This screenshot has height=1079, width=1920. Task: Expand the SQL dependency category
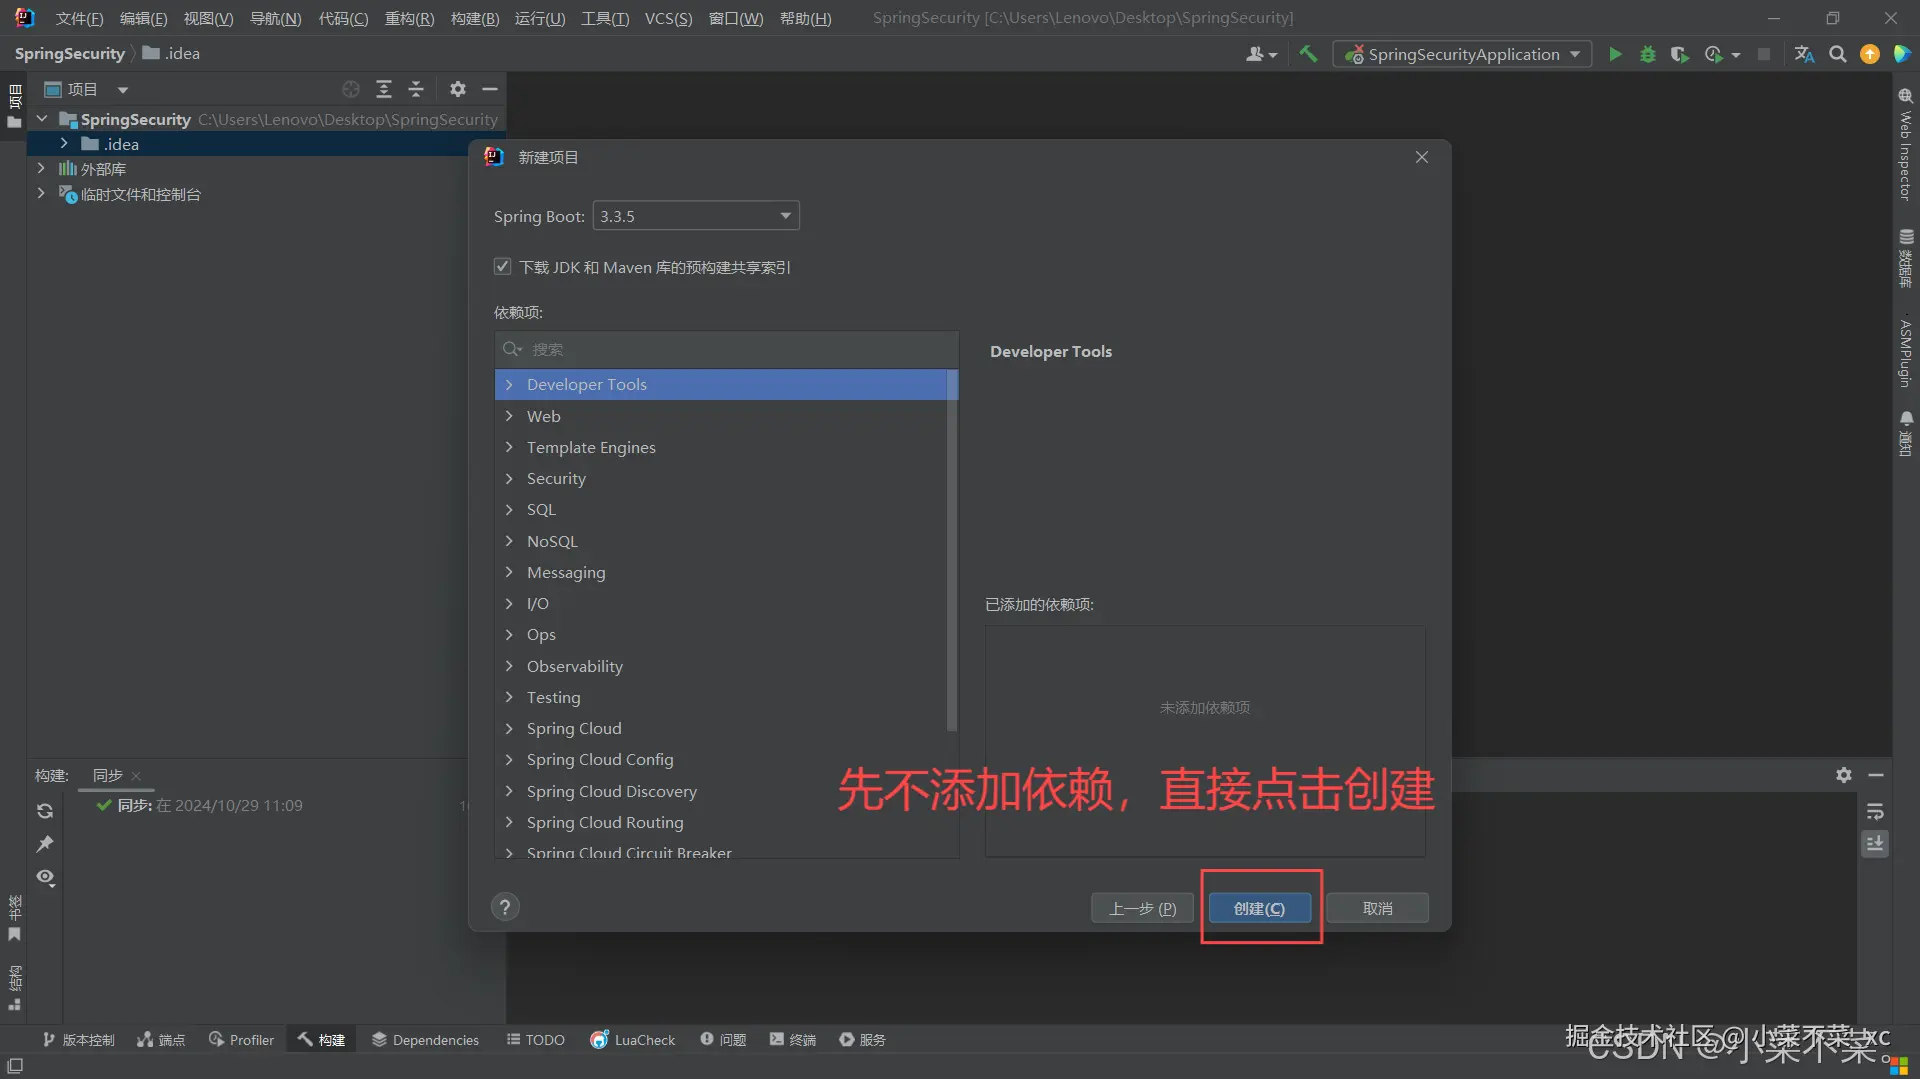point(509,509)
